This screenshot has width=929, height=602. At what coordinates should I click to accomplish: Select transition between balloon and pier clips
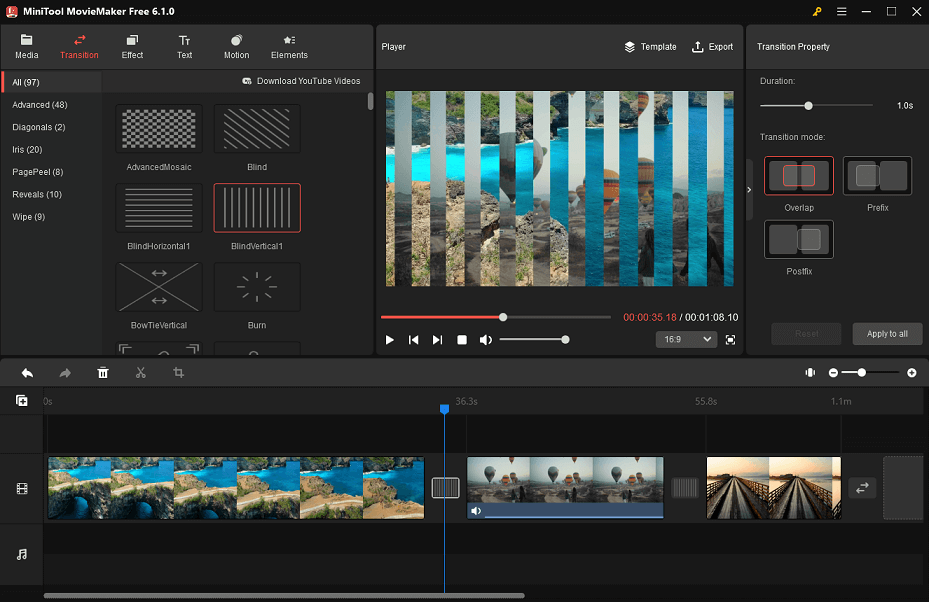click(x=685, y=488)
